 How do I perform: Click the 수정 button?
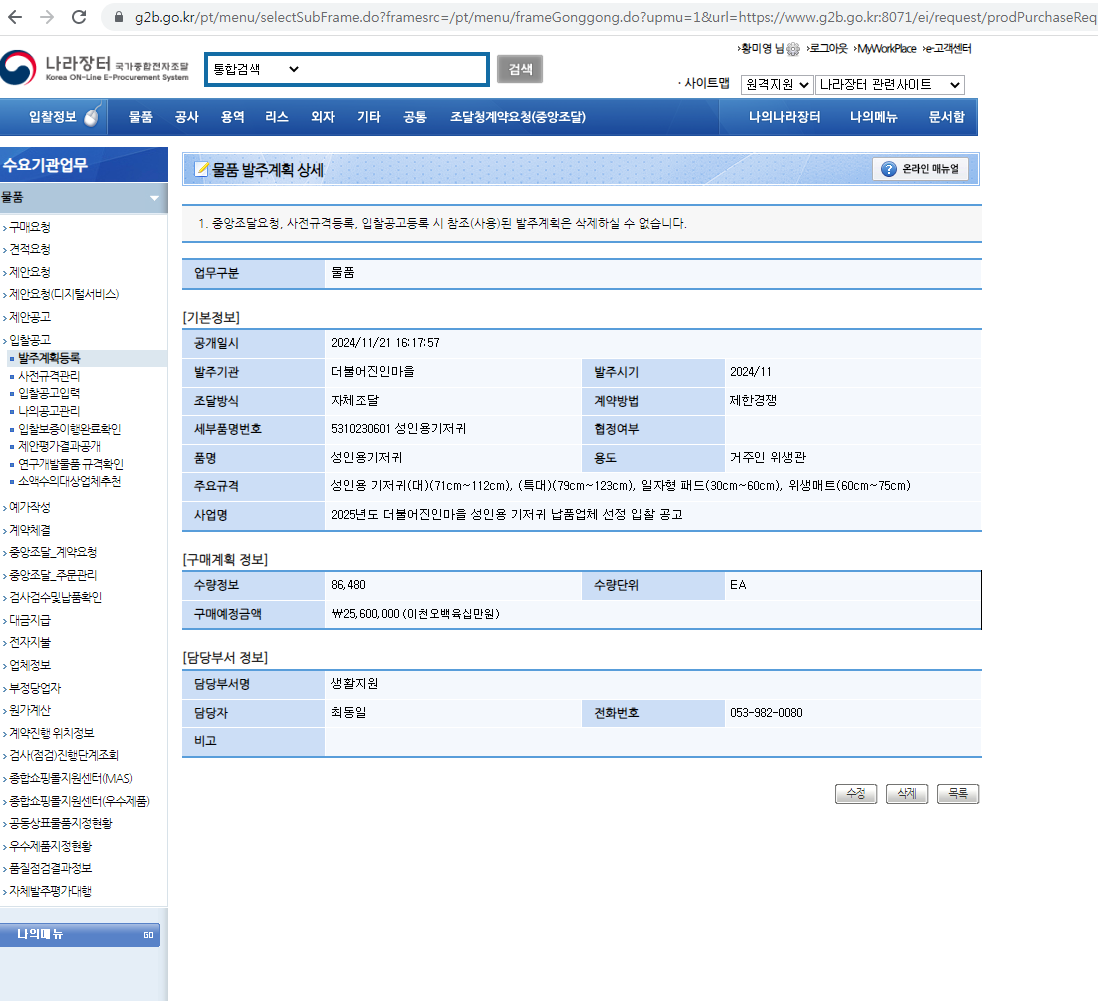[856, 794]
